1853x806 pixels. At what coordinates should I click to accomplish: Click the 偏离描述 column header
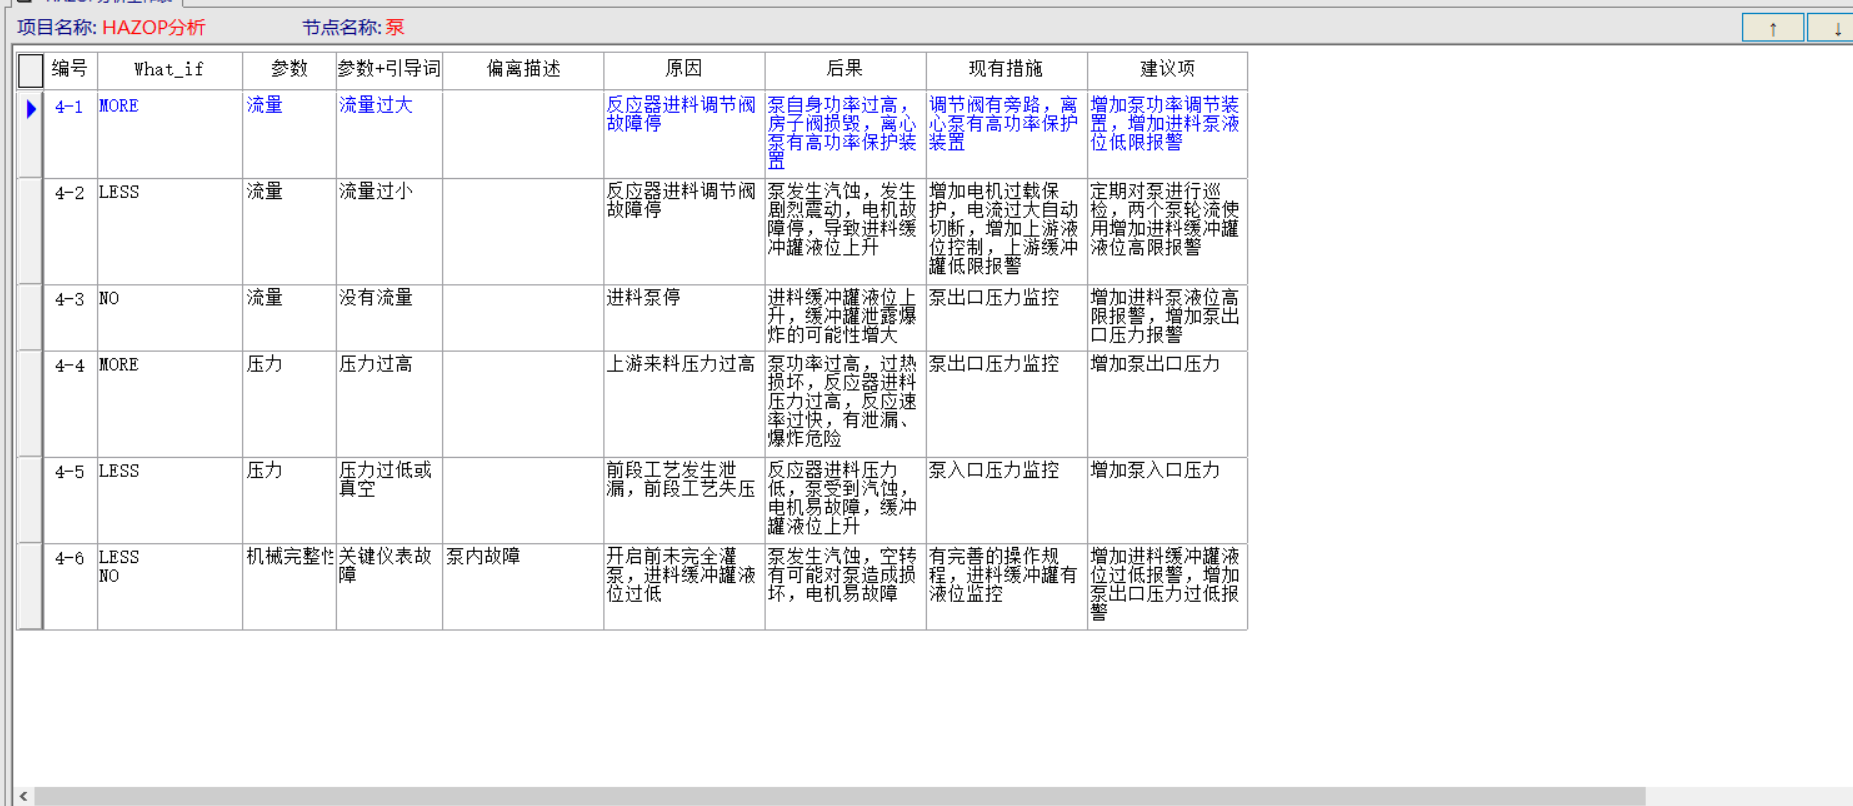coord(523,70)
